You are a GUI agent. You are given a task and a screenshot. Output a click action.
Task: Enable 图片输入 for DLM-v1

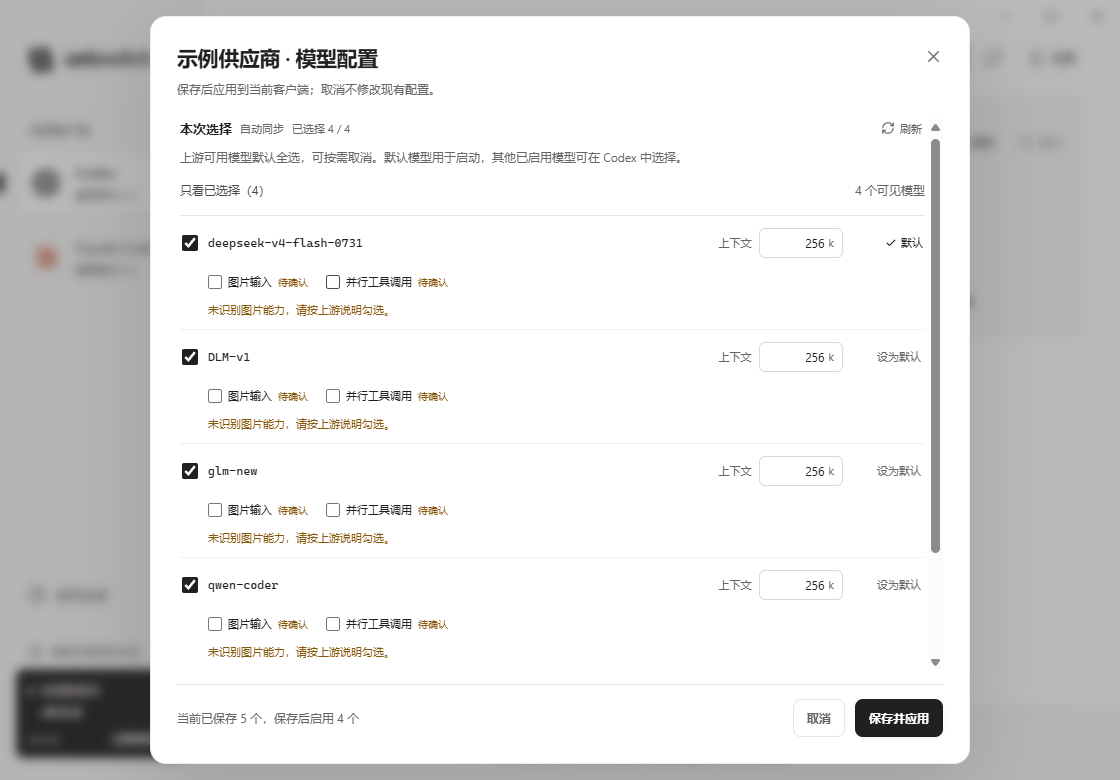pyautogui.click(x=215, y=396)
